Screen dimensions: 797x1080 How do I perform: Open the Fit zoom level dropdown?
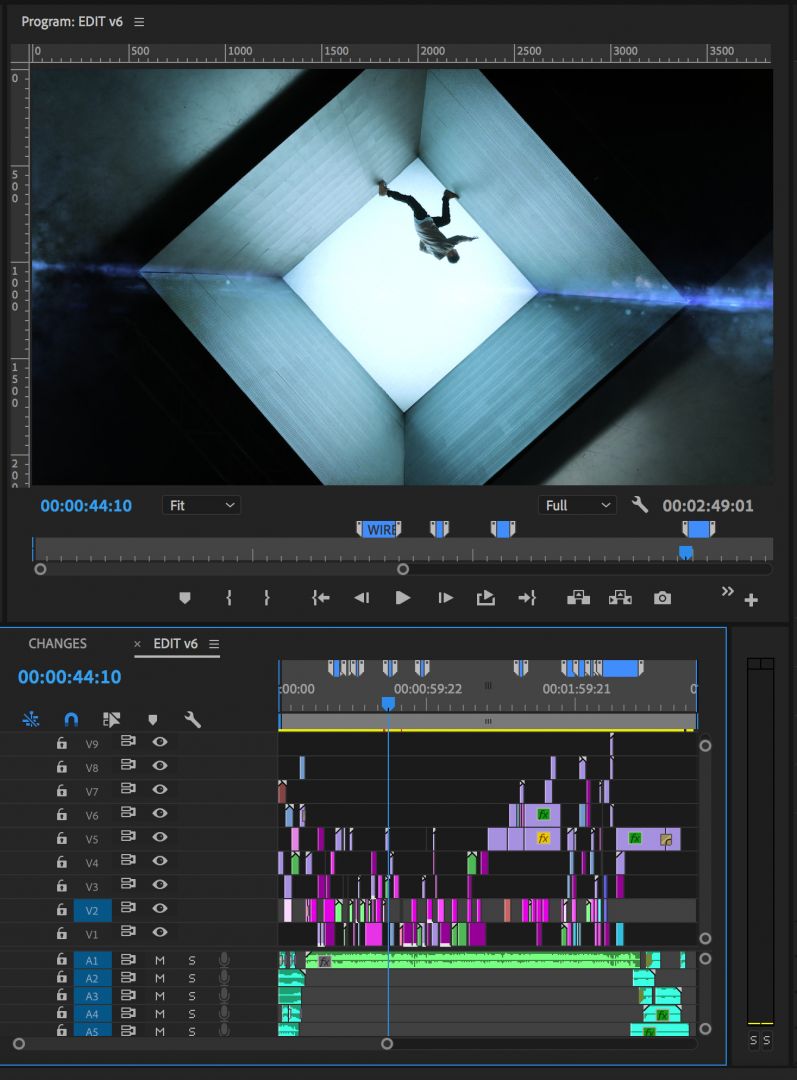coord(201,505)
